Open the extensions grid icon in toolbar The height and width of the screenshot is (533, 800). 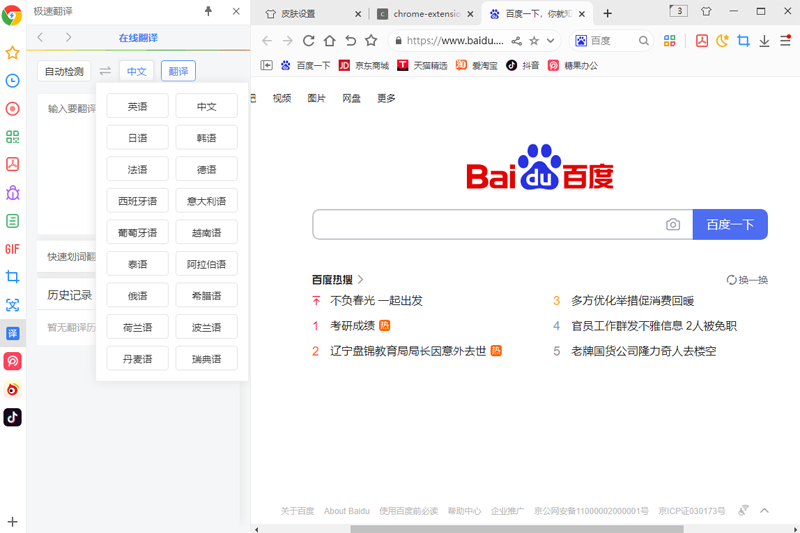[669, 41]
